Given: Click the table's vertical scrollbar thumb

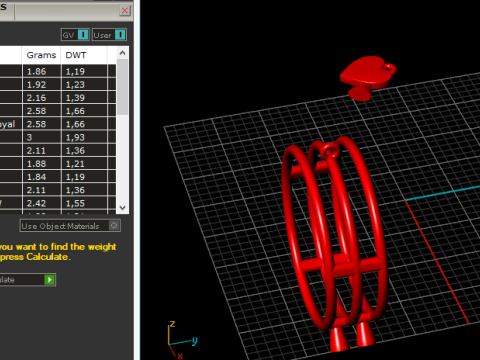Looking at the screenshot, I should click(x=122, y=87).
